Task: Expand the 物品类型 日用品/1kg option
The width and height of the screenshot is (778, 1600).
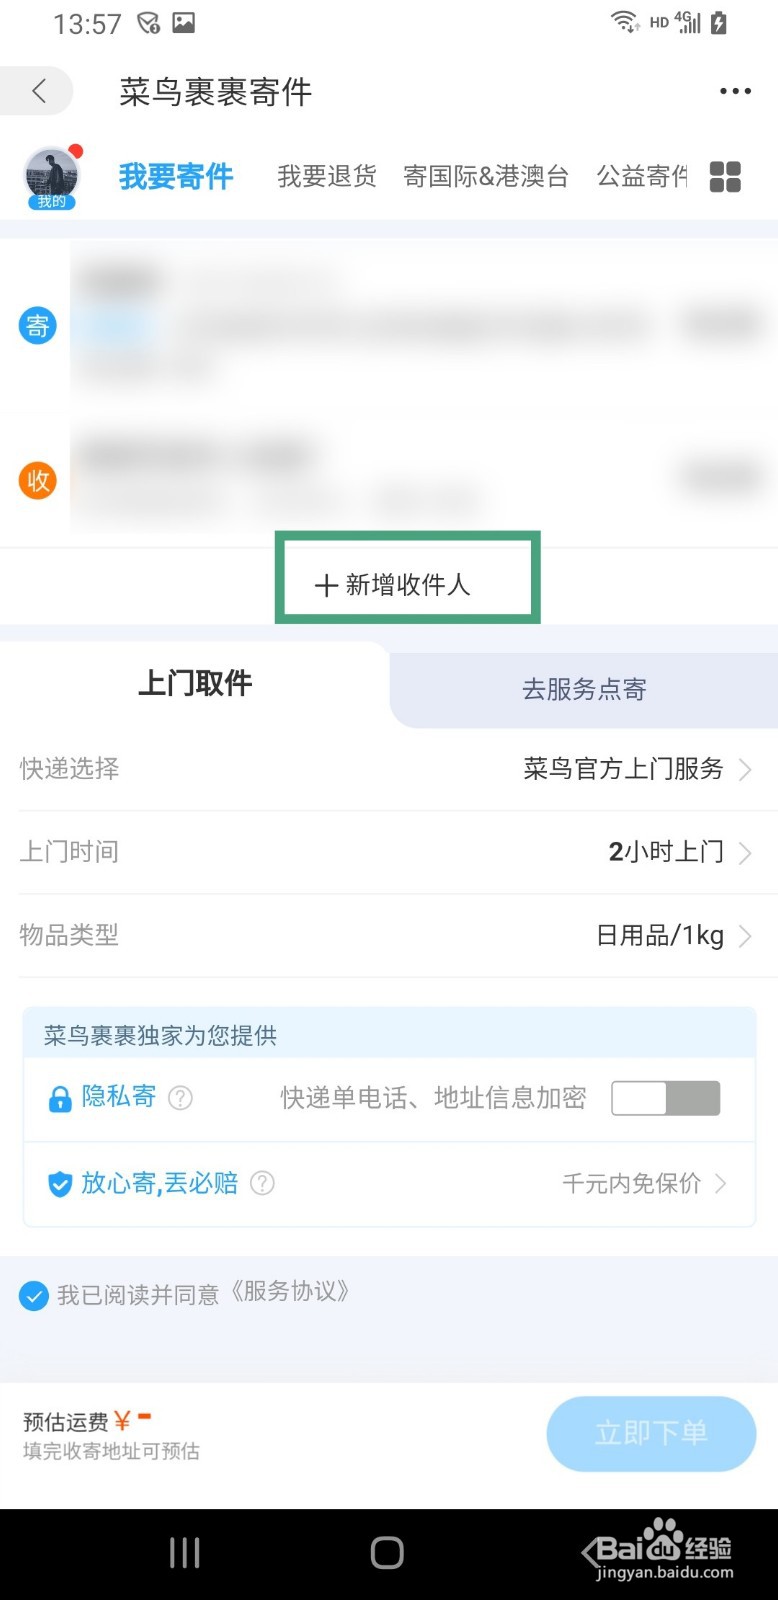Action: (x=389, y=935)
